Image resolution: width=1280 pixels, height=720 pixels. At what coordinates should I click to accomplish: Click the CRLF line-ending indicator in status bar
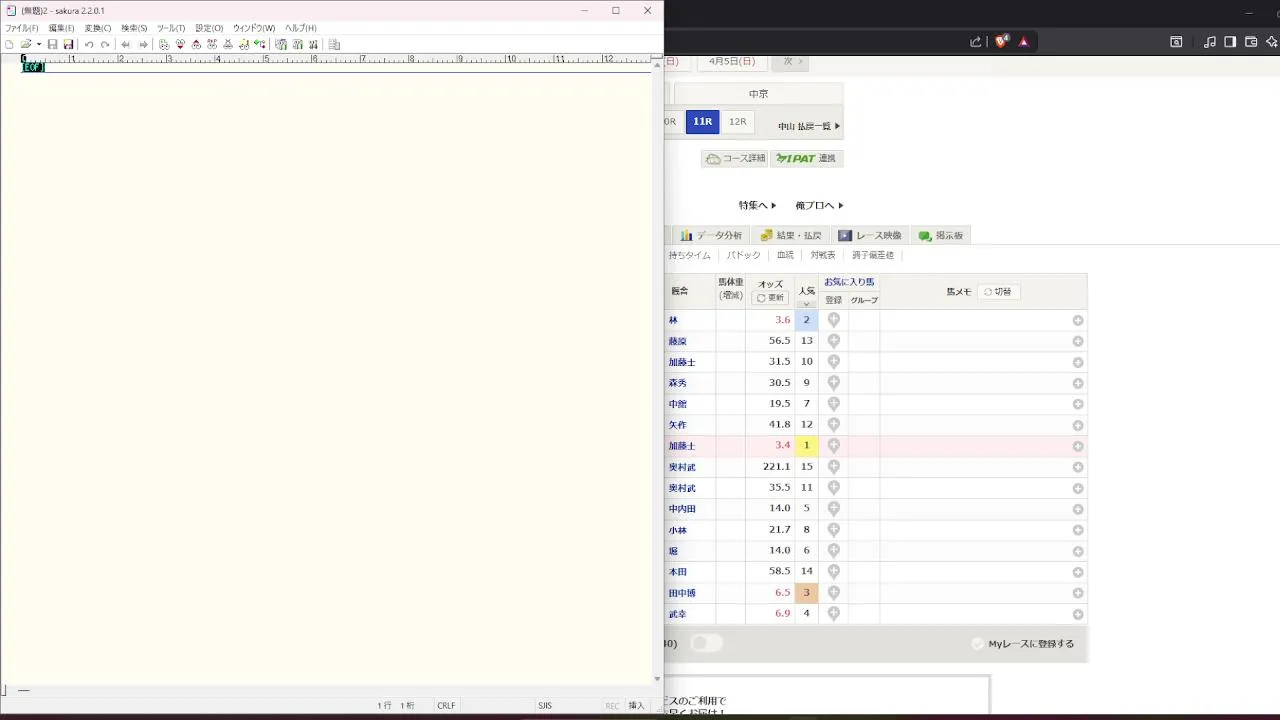(446, 705)
